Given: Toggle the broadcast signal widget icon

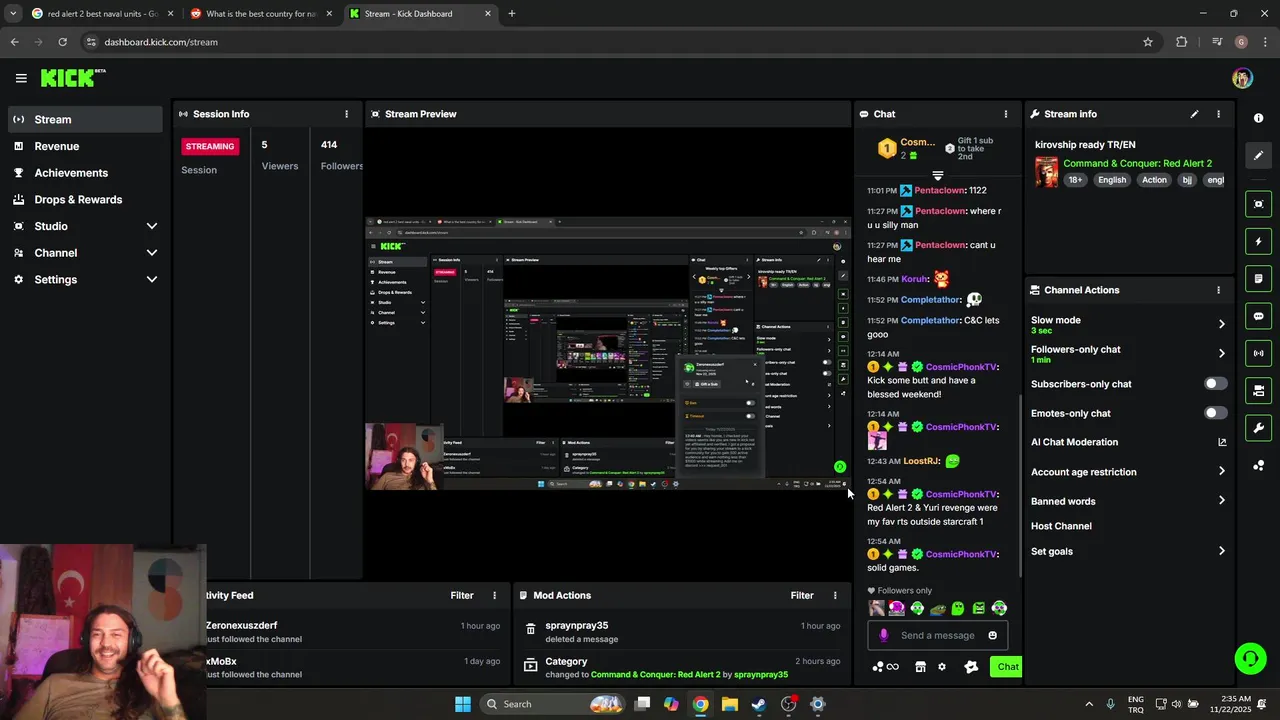Looking at the screenshot, I should (1258, 353).
